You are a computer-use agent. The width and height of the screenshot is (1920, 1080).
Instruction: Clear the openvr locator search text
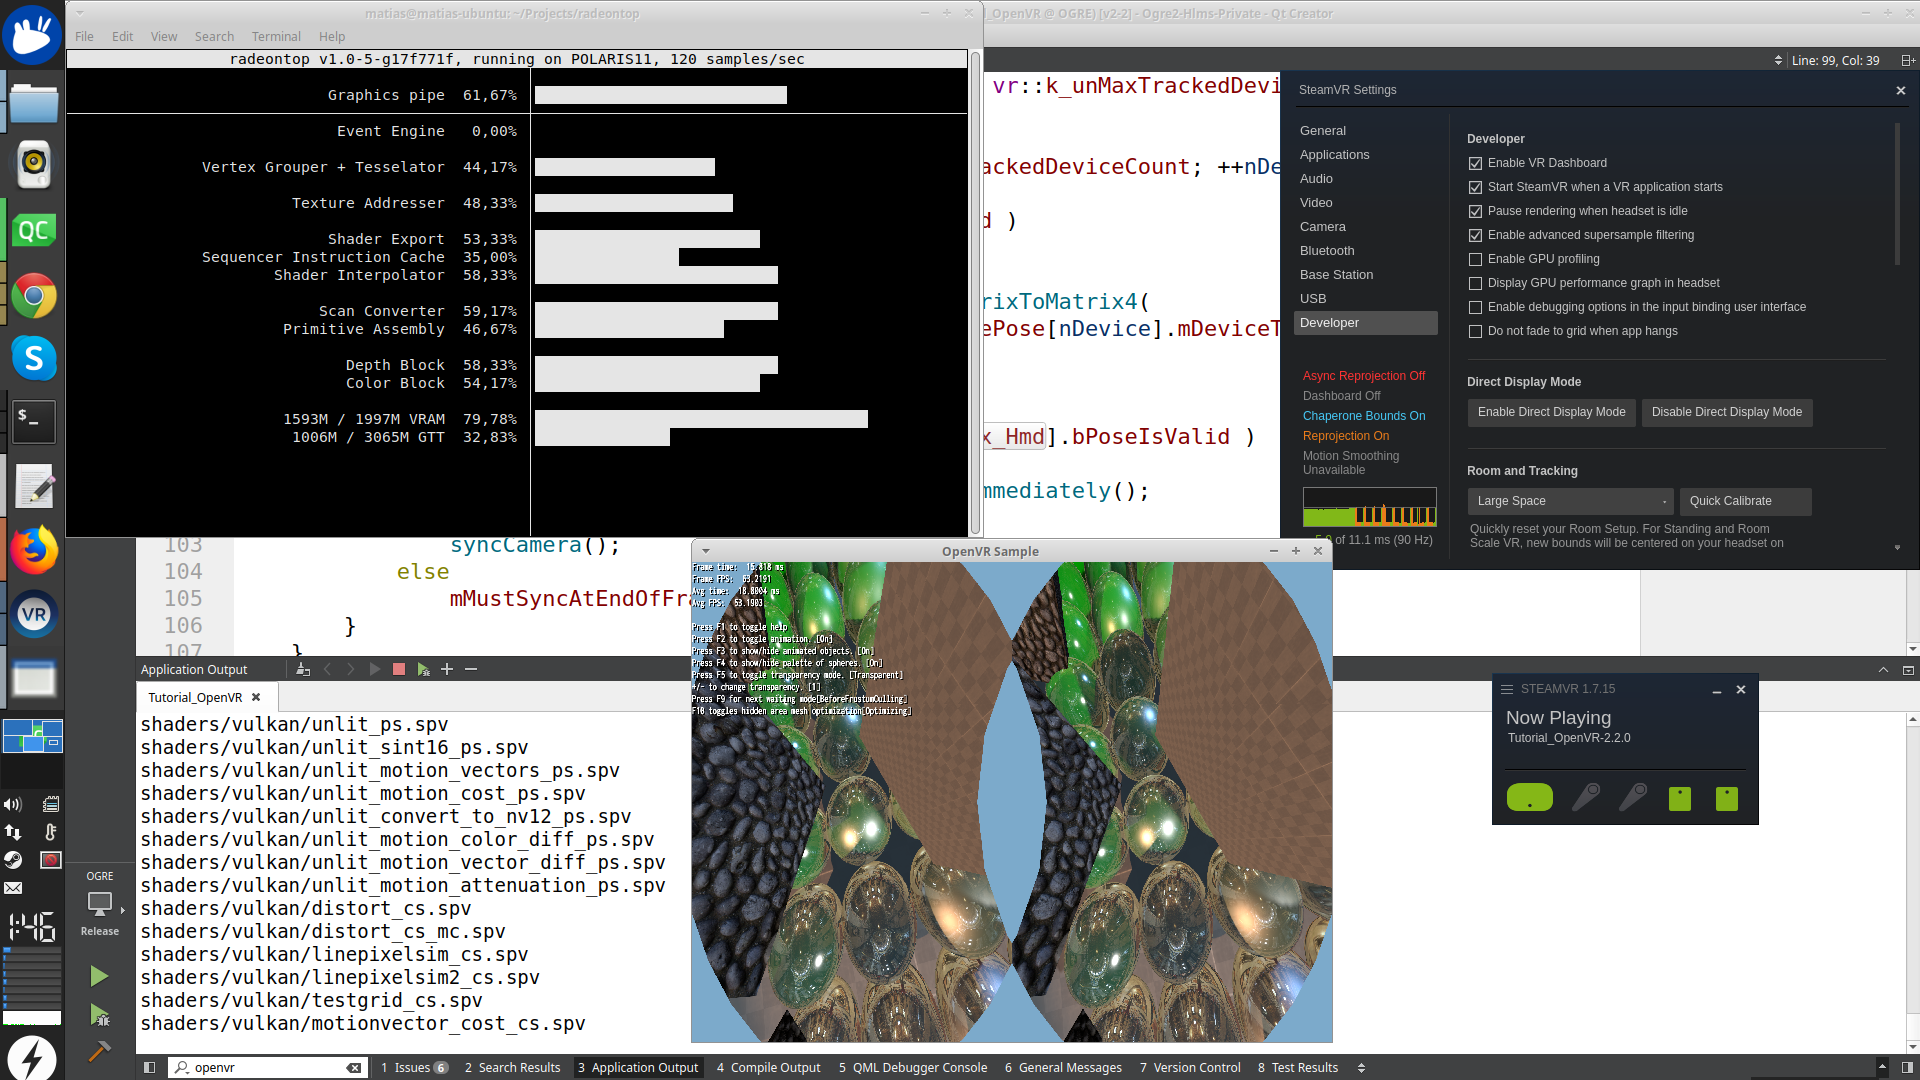pyautogui.click(x=353, y=1067)
